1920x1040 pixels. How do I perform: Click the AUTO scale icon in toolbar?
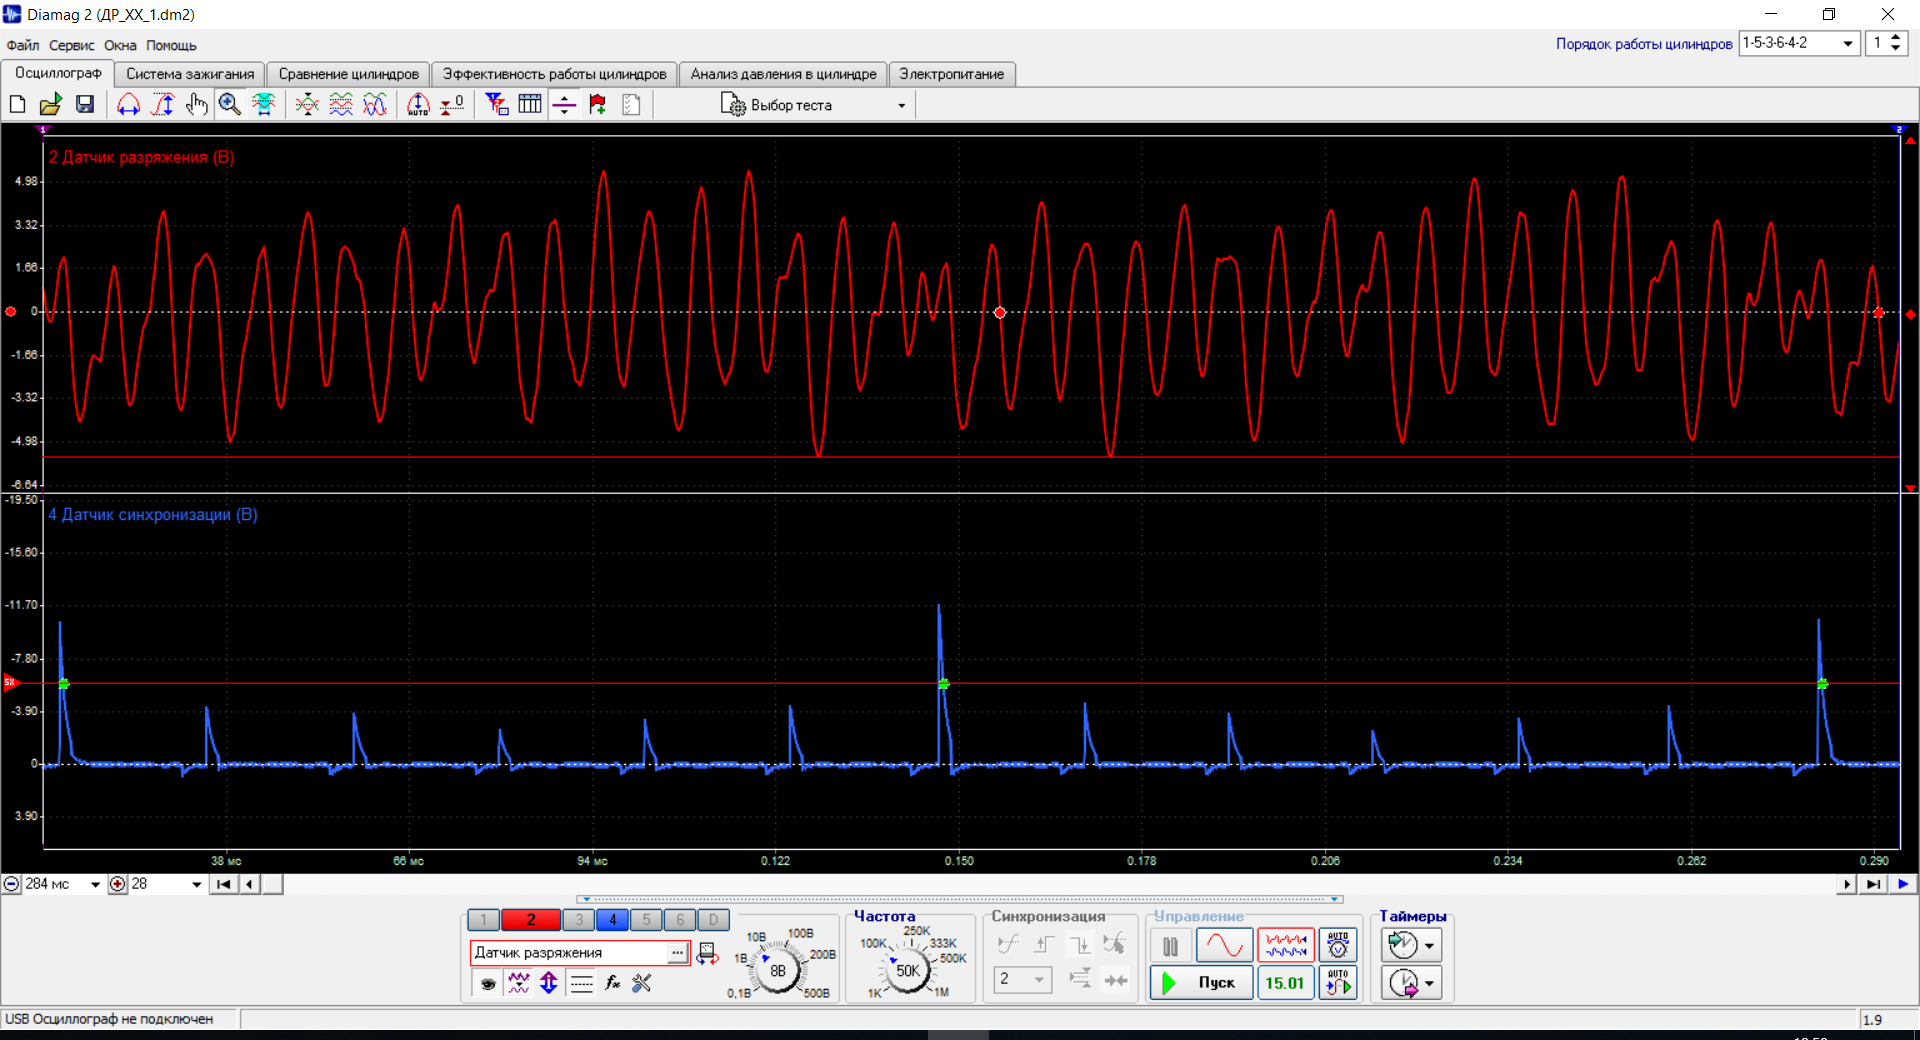418,104
